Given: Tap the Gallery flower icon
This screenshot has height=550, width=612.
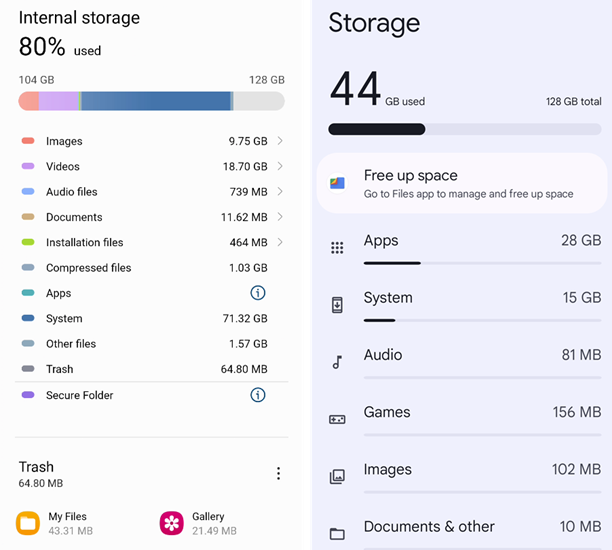Looking at the screenshot, I should click(x=171, y=523).
